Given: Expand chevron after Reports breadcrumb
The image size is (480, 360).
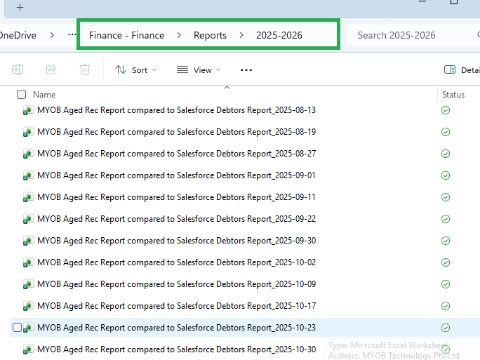Looking at the screenshot, I should pos(241,35).
